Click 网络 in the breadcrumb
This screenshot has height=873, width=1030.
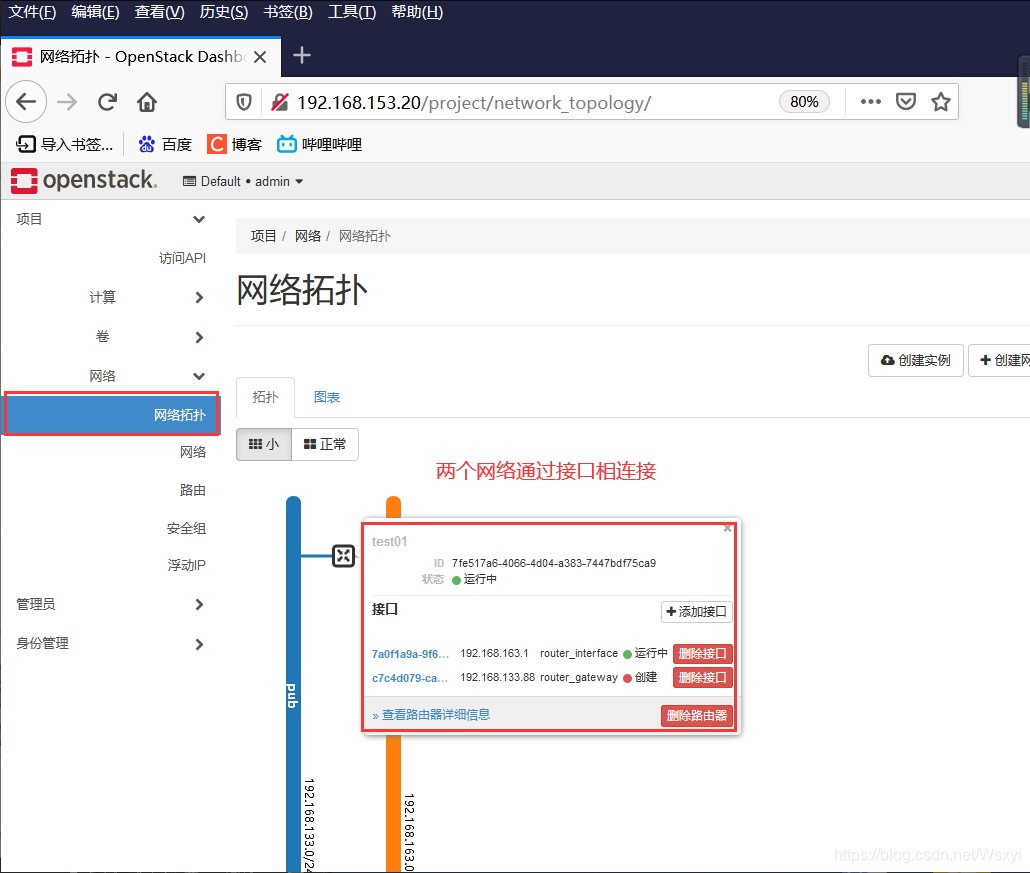click(307, 236)
